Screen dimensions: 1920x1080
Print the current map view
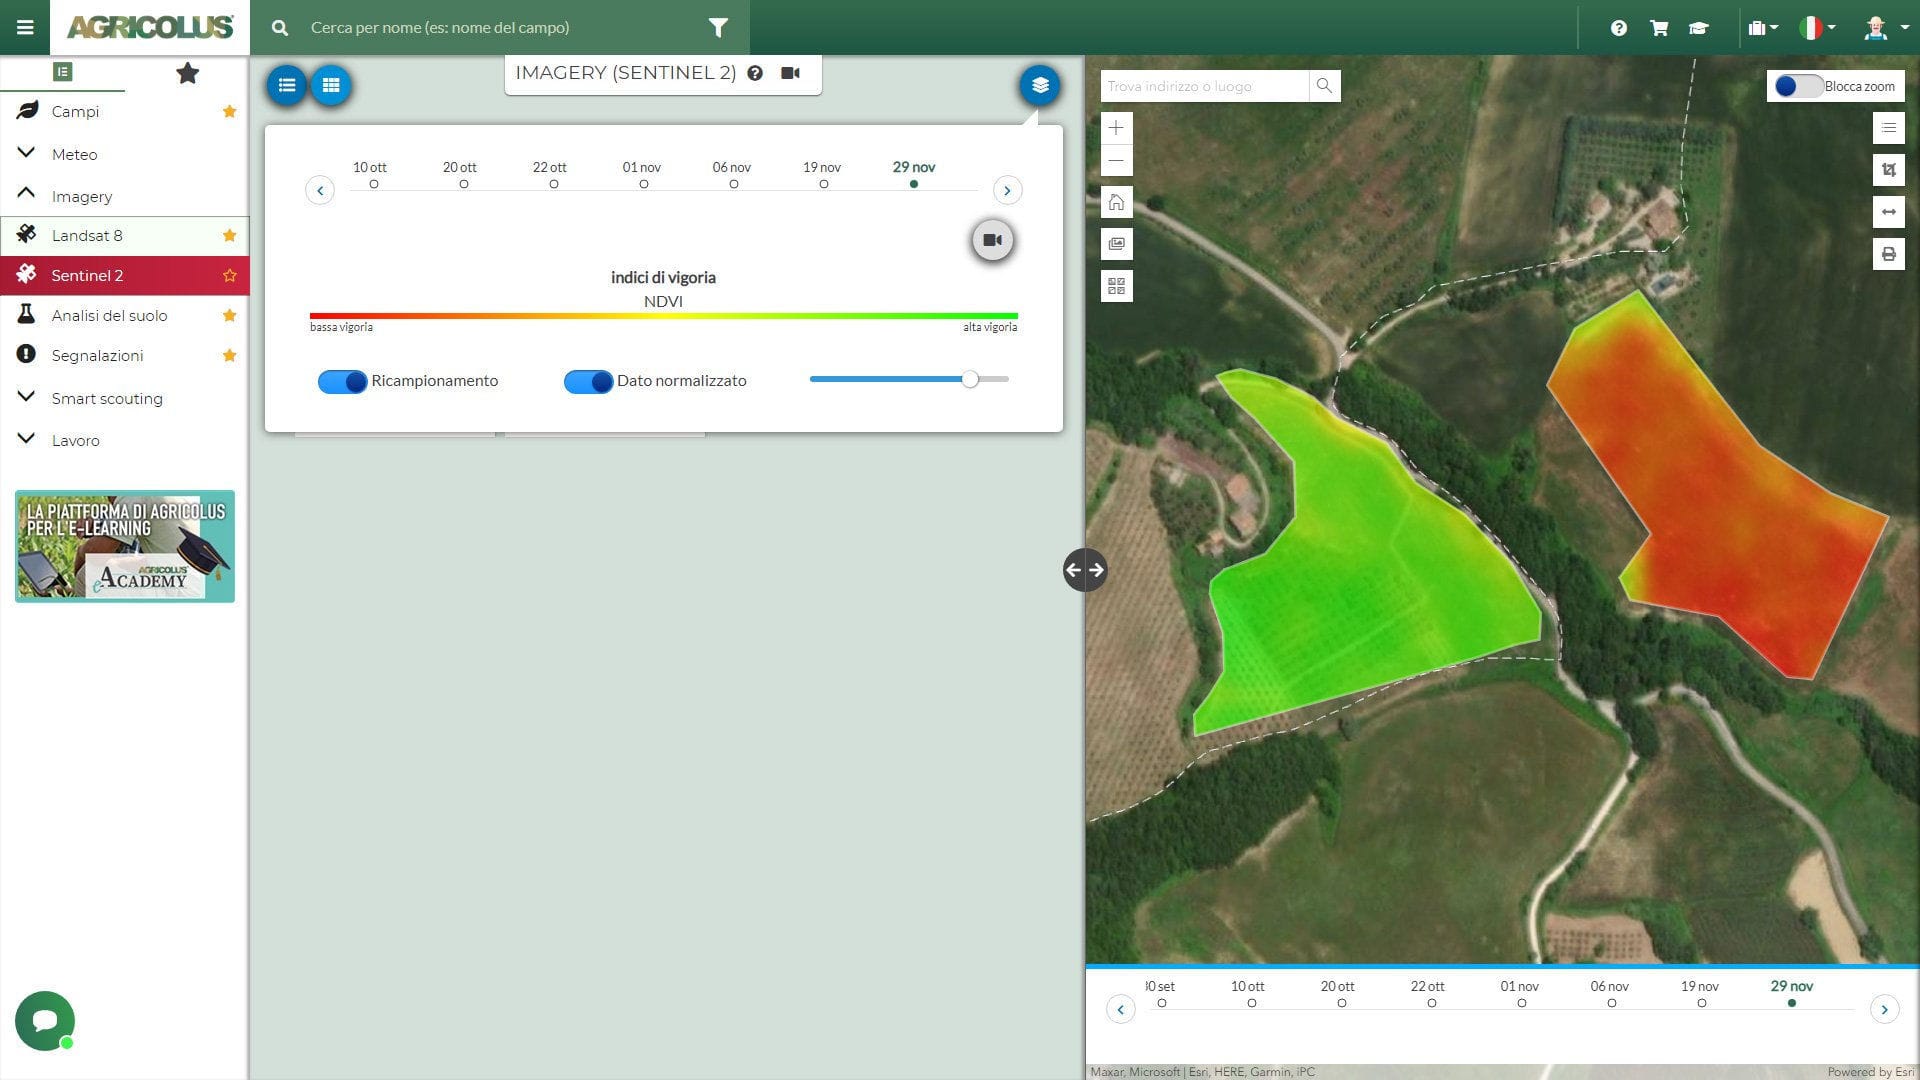click(x=1888, y=253)
